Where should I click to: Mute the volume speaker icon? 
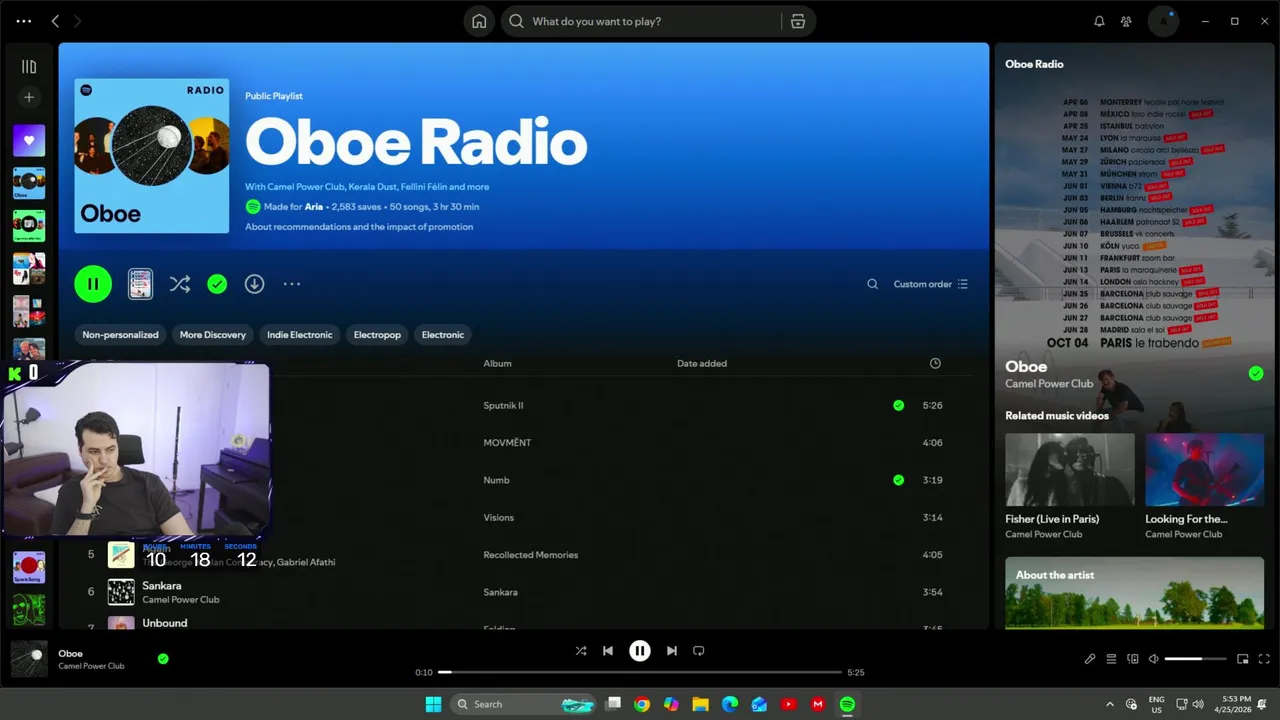click(x=1153, y=659)
